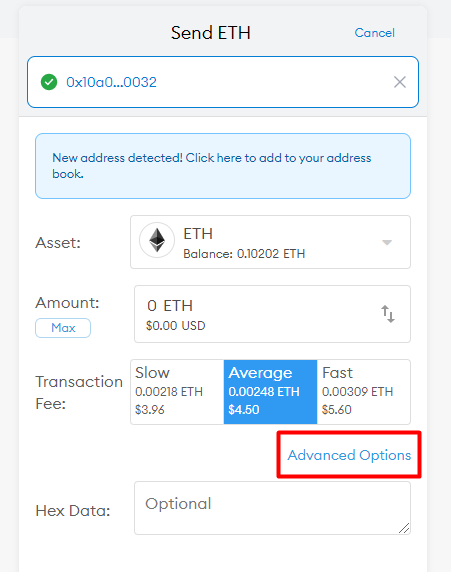This screenshot has height=572, width=451.
Task: Click the recipient address 0x10a0...0032
Action: (x=111, y=82)
